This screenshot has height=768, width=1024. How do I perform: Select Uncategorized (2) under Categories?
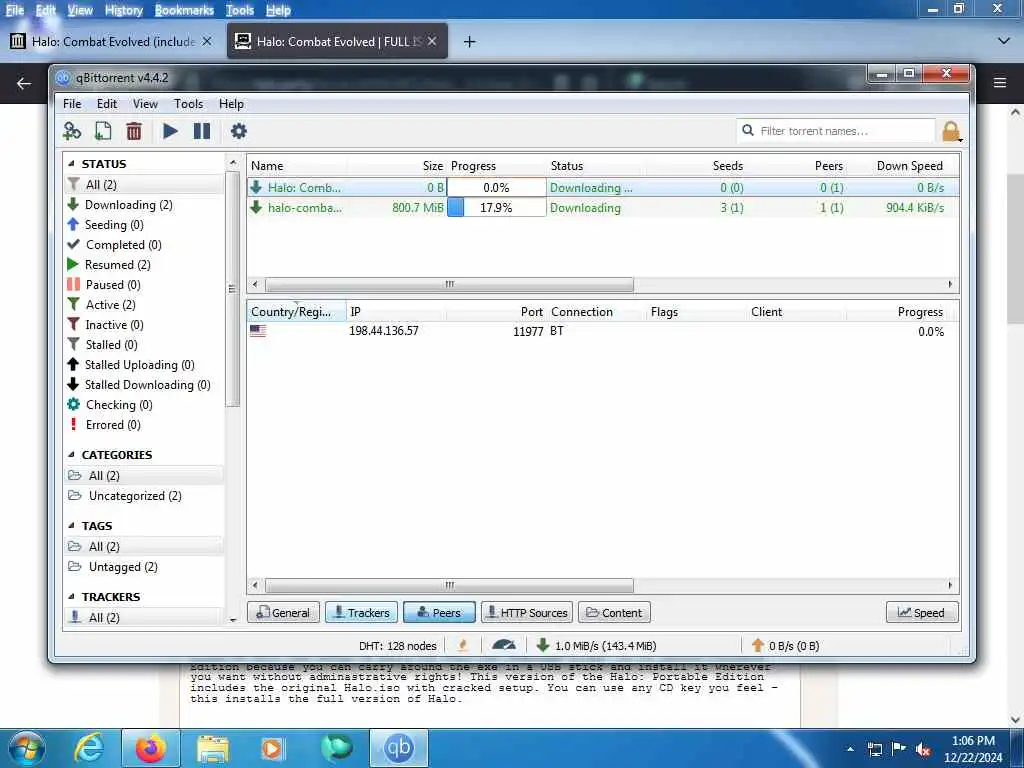pos(144,496)
